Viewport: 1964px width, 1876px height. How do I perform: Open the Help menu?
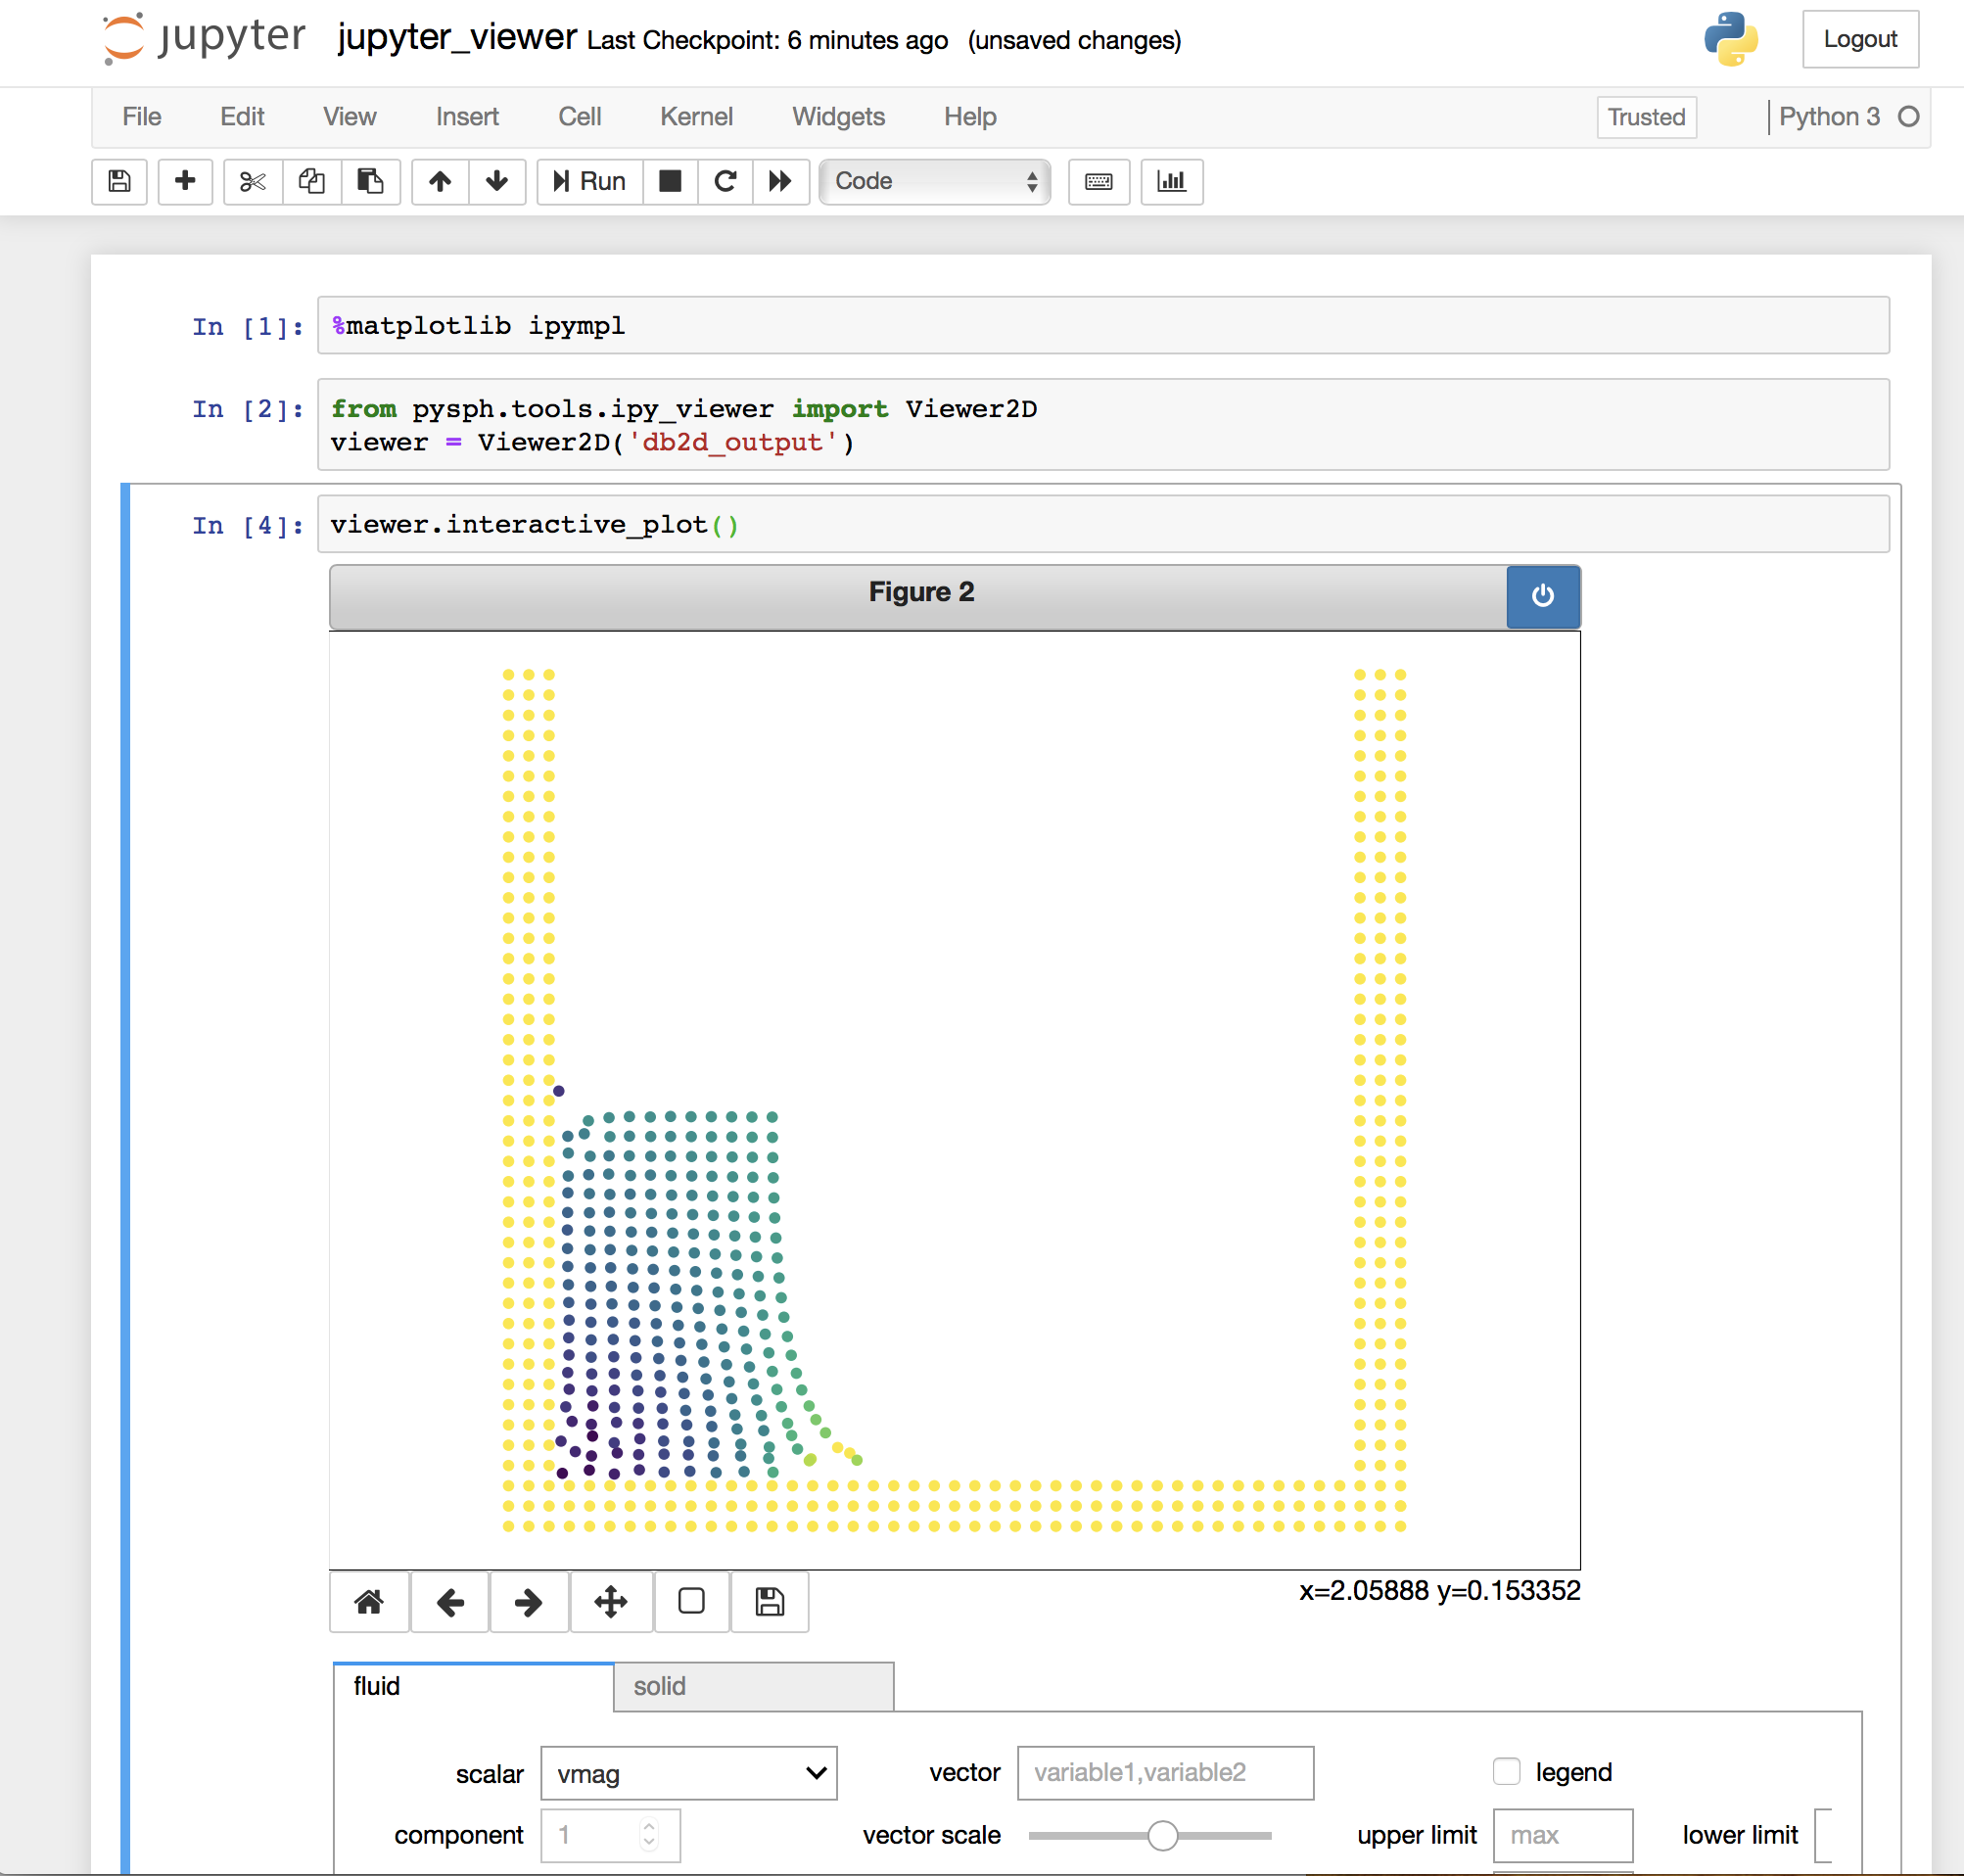click(970, 117)
